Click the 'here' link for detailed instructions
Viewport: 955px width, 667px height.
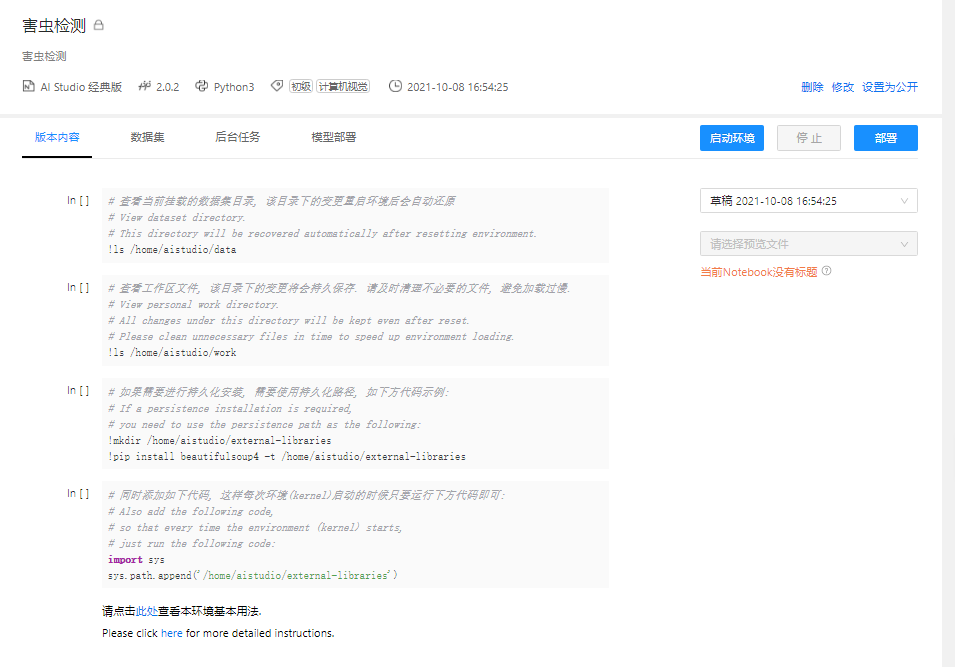click(172, 633)
